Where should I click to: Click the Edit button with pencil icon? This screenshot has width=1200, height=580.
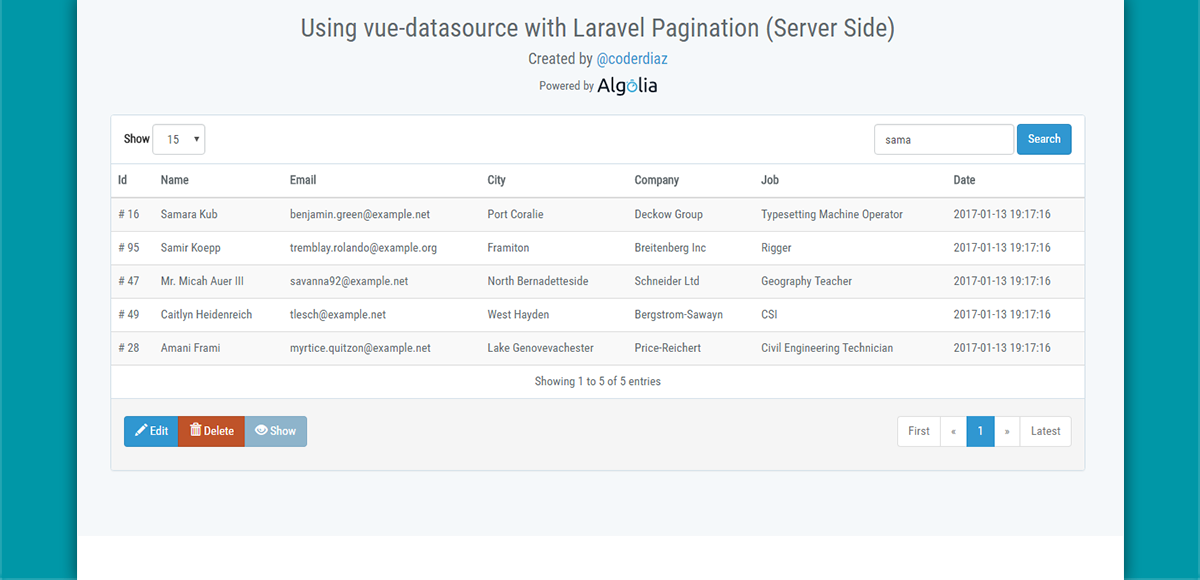pos(151,431)
